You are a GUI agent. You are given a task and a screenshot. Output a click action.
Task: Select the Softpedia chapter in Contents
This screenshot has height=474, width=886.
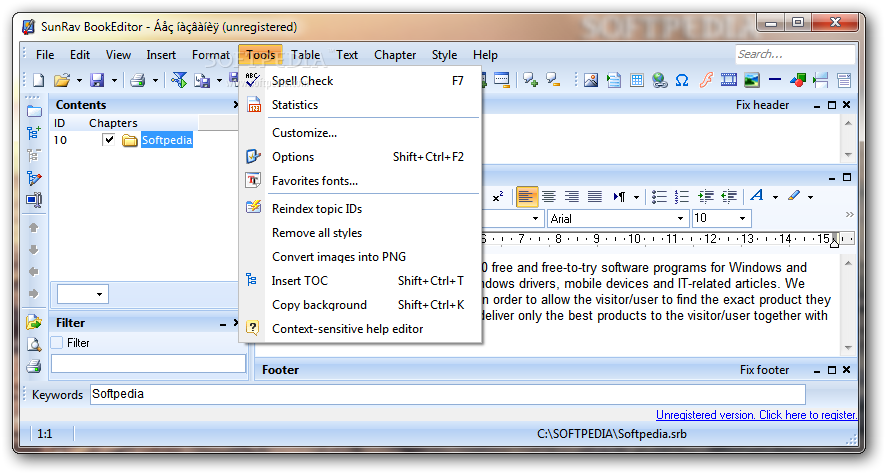pos(167,140)
